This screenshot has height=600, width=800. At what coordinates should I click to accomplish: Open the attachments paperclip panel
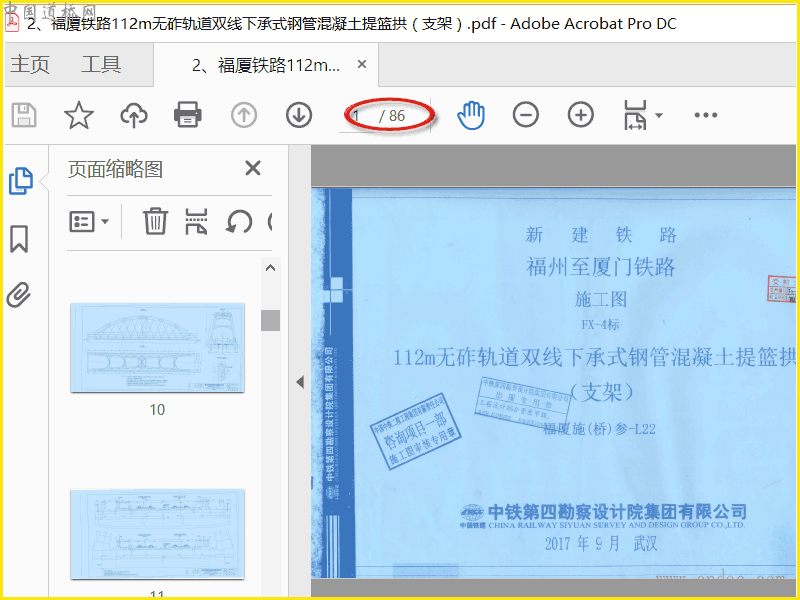pos(18,295)
